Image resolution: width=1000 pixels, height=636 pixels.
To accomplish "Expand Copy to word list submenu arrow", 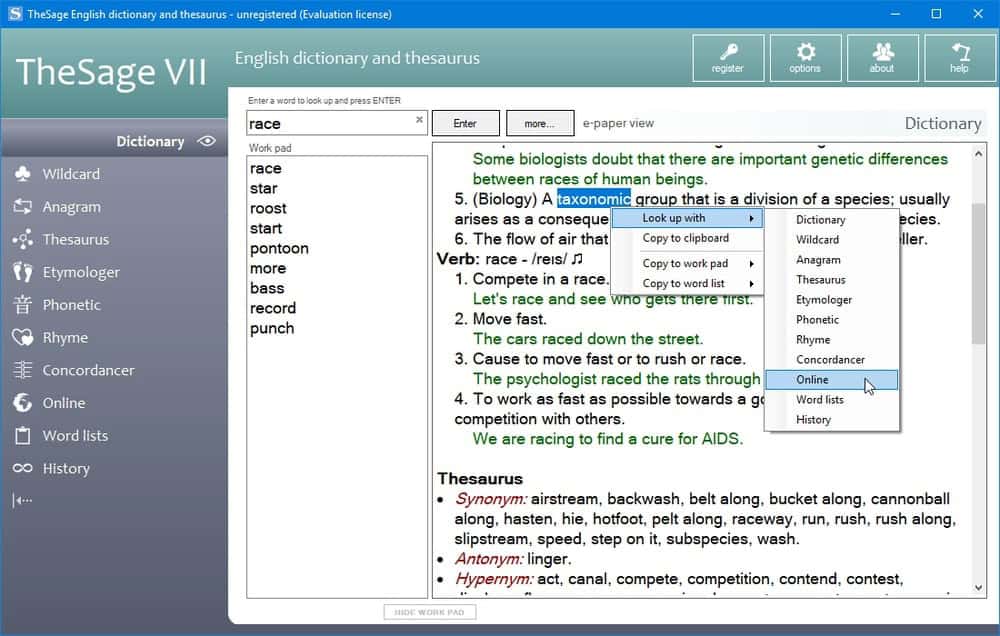I will click(x=752, y=283).
